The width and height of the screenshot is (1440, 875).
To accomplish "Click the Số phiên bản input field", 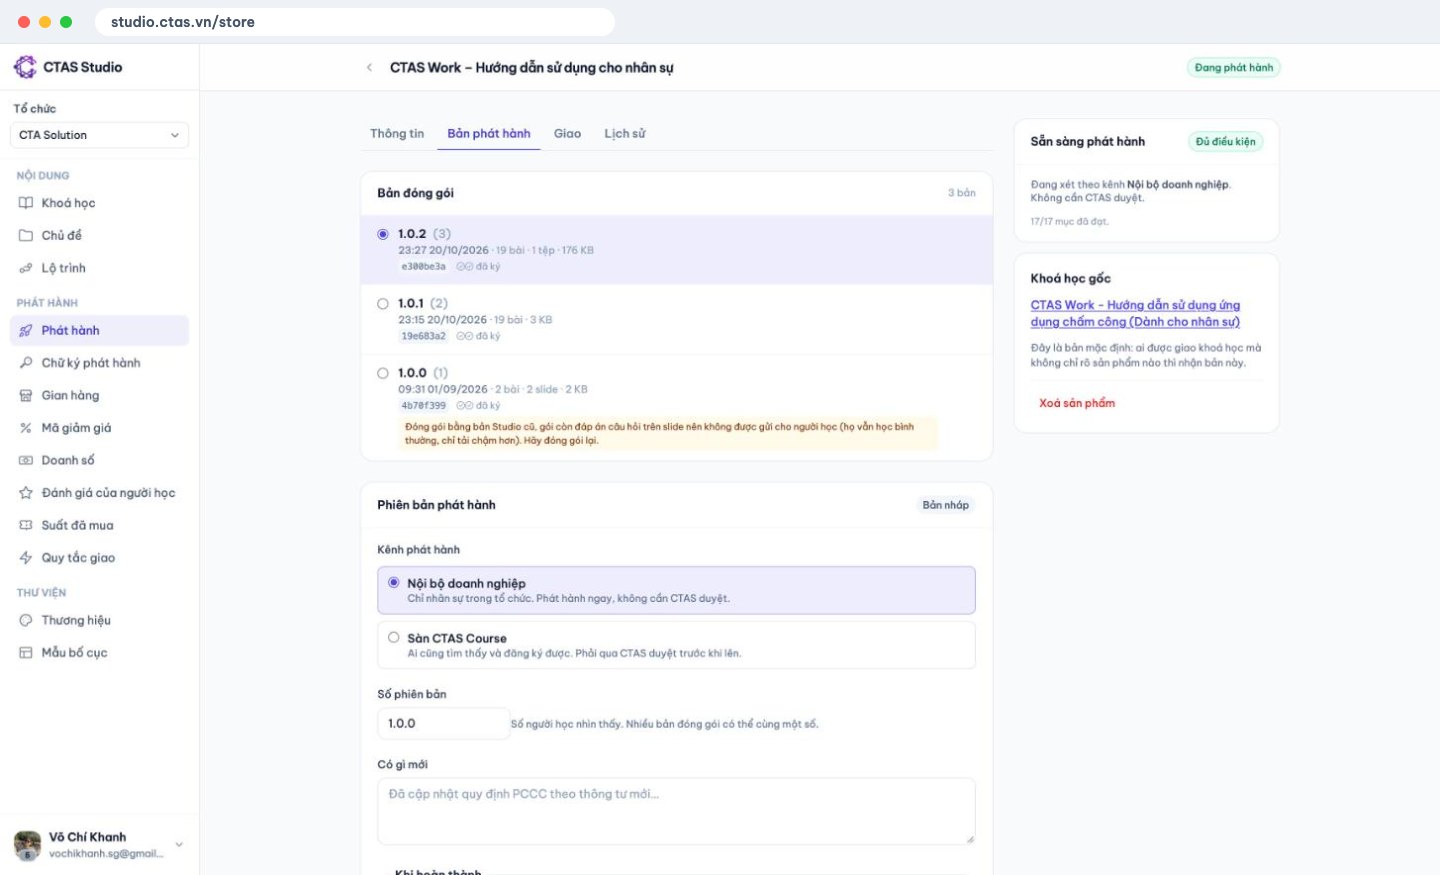I will point(444,724).
